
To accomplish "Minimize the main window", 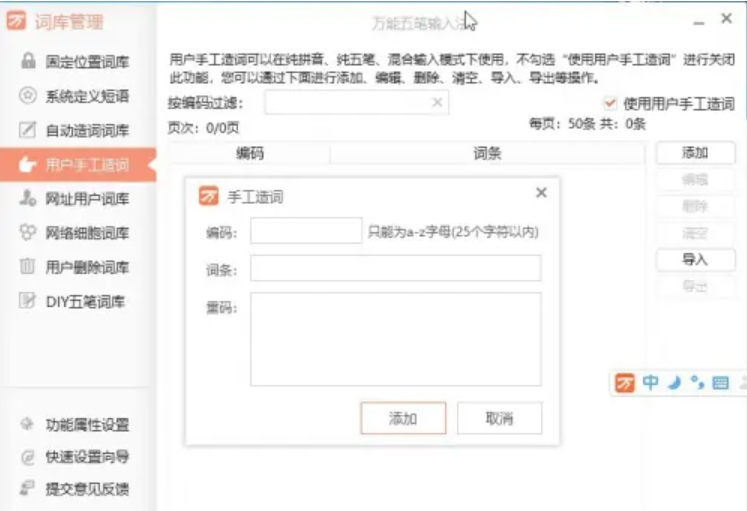I will 699,22.
